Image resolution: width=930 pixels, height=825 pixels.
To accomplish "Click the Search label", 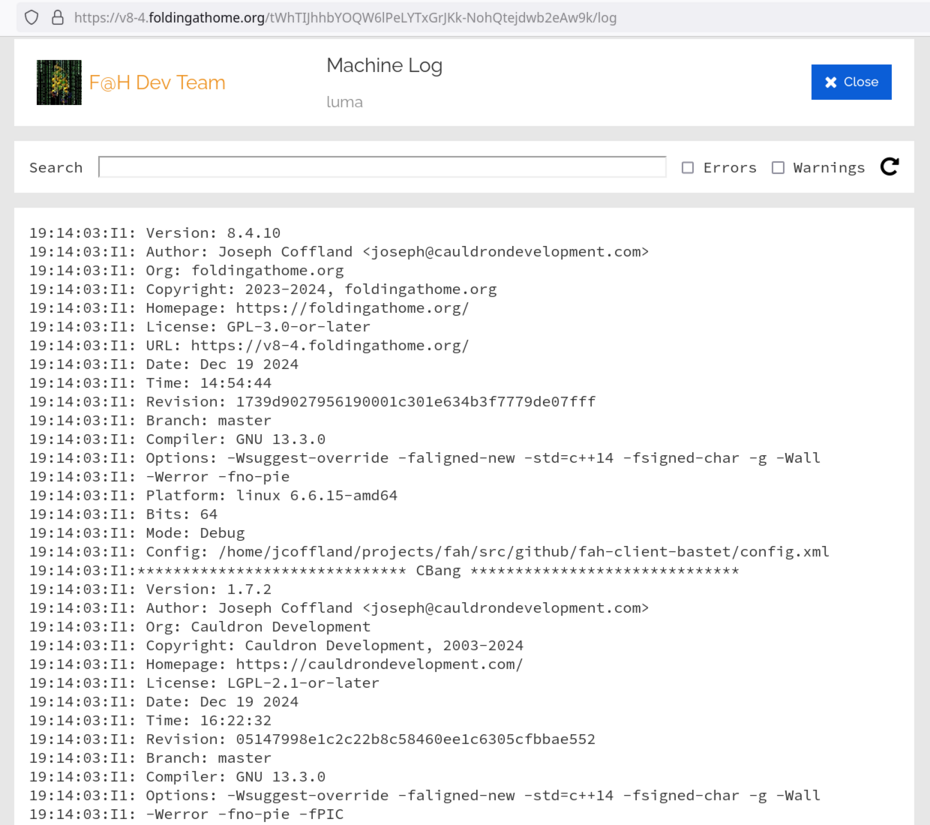I will [x=56, y=168].
